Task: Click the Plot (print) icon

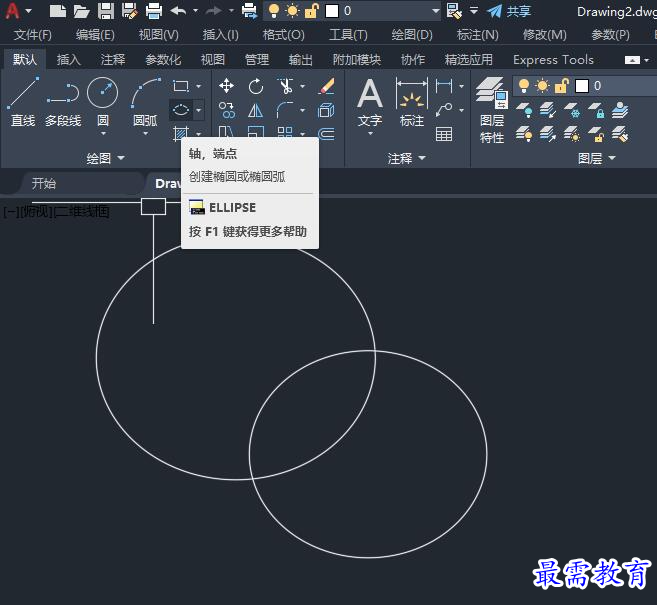Action: click(x=154, y=11)
